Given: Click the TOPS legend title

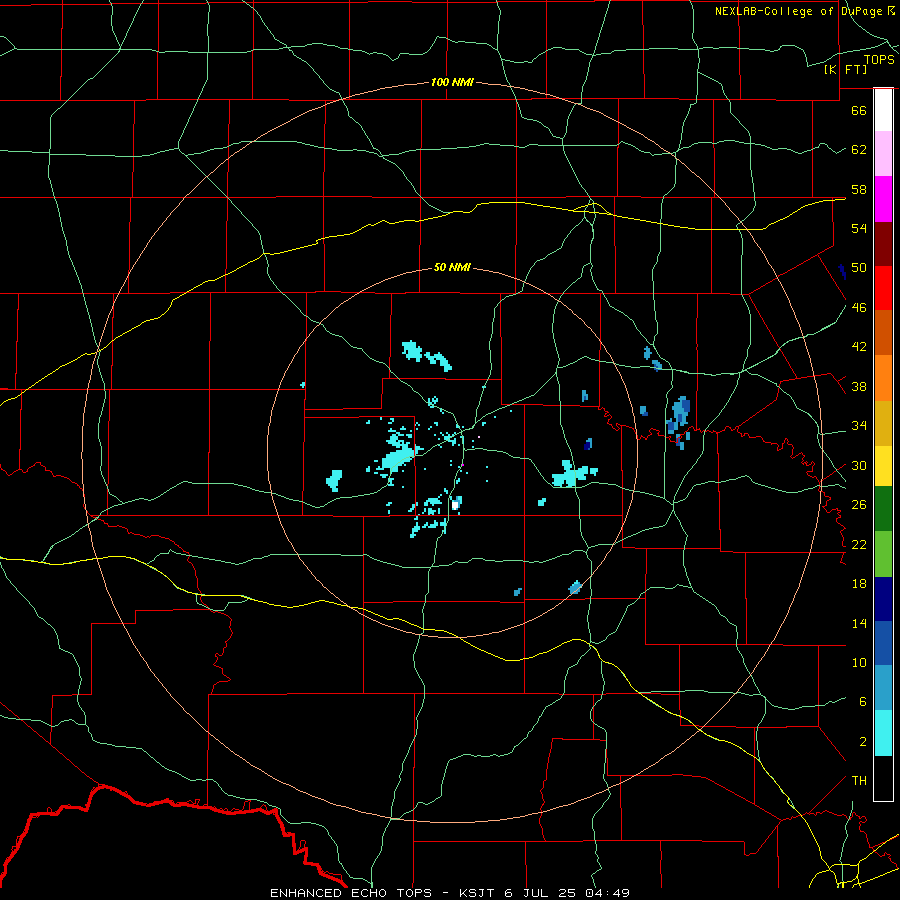Looking at the screenshot, I should click(x=879, y=59).
